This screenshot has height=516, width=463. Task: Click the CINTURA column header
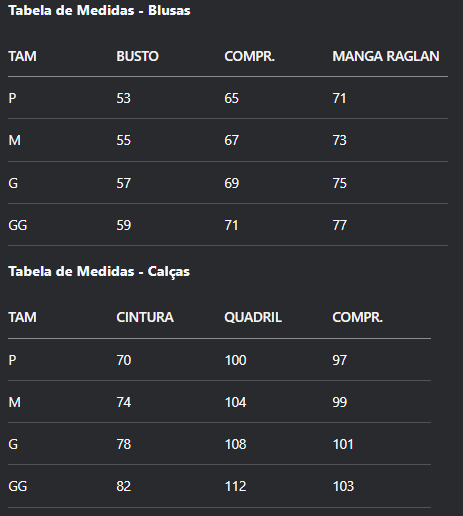tap(145, 317)
